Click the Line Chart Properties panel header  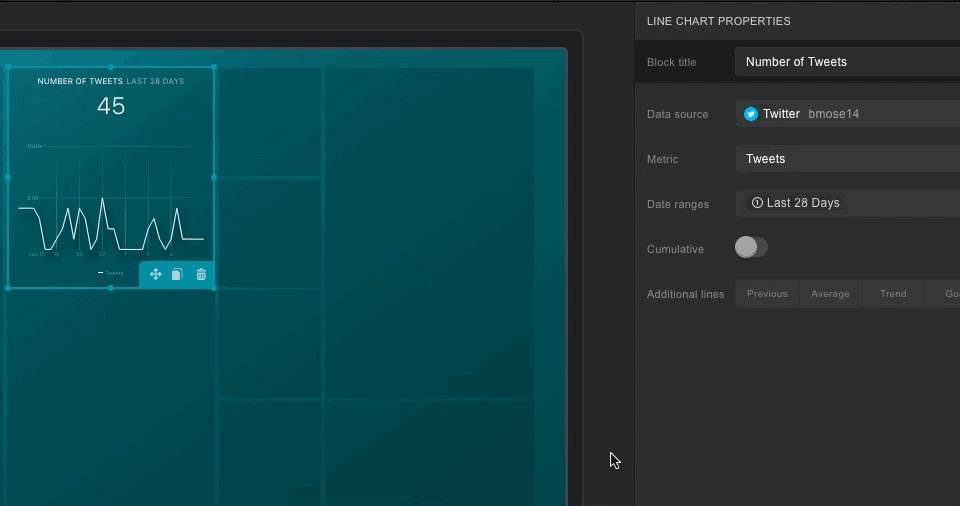[x=719, y=21]
